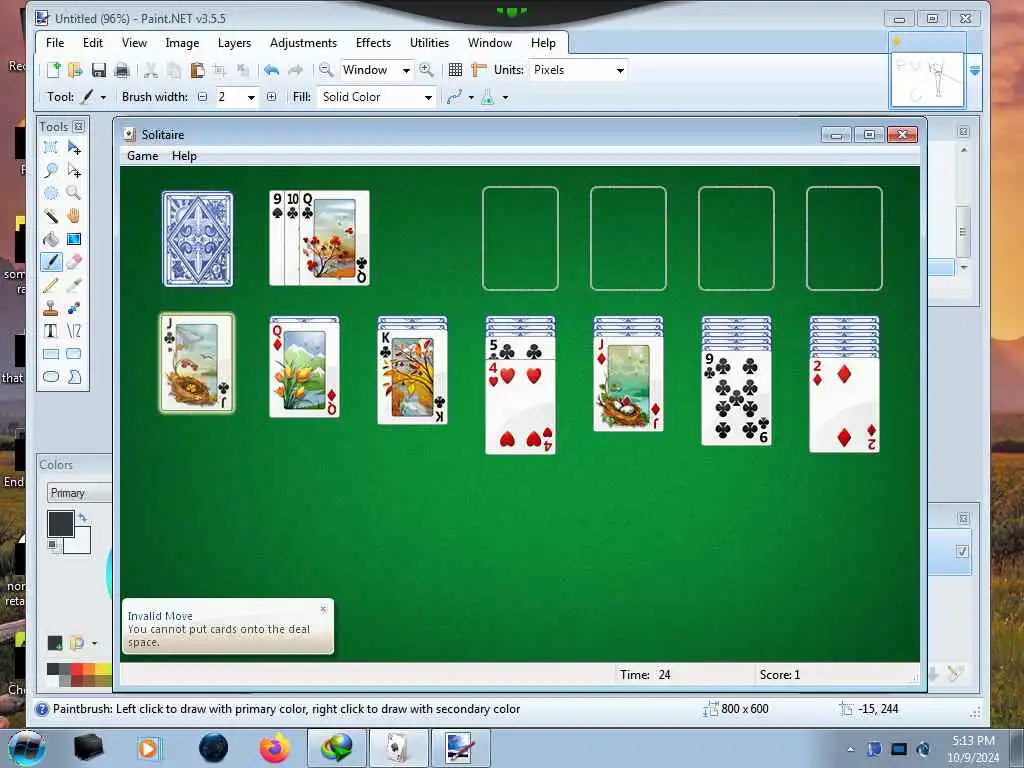Decrease brush width with minus button
Image resolution: width=1024 pixels, height=768 pixels.
[x=202, y=97]
